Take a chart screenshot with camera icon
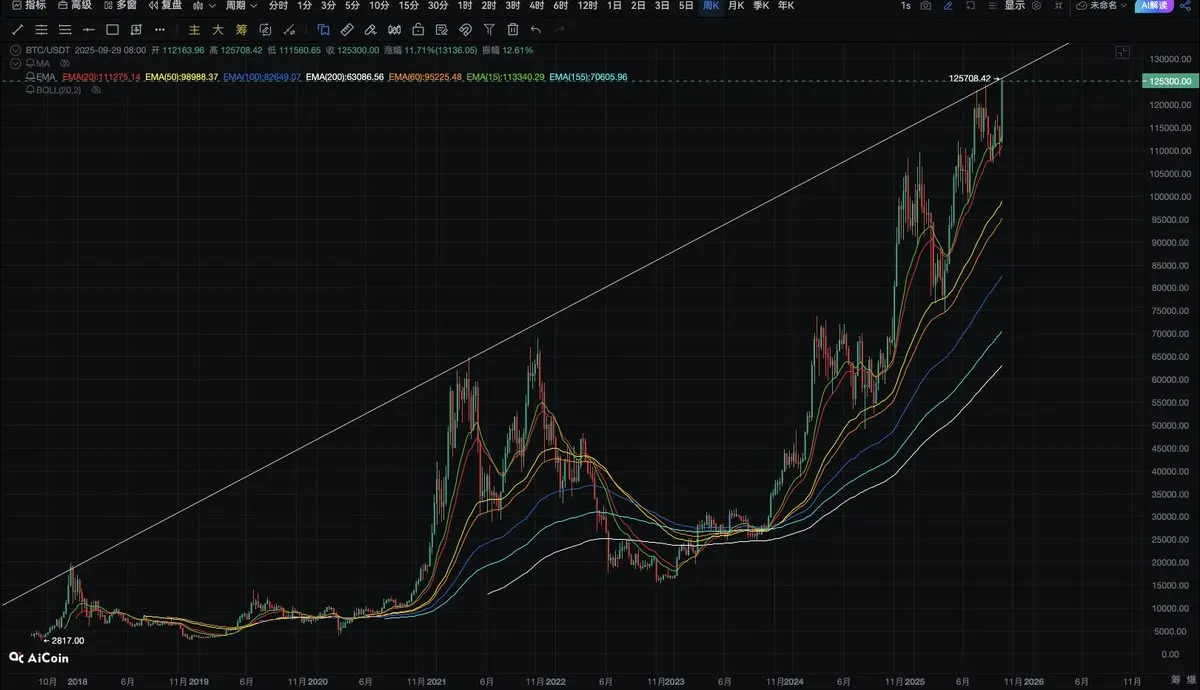Viewport: 1200px width, 690px height. (926, 6)
